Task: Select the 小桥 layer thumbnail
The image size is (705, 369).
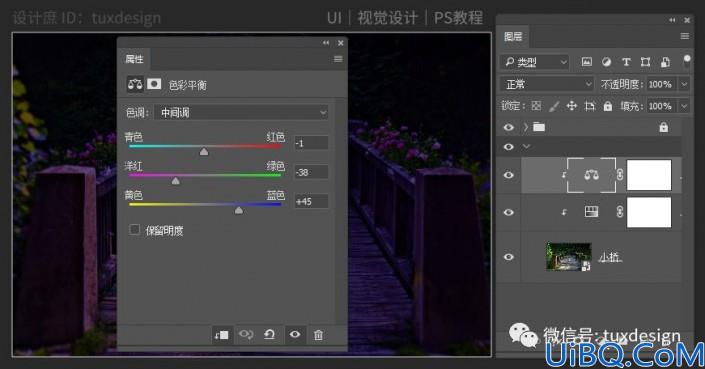Action: 569,257
